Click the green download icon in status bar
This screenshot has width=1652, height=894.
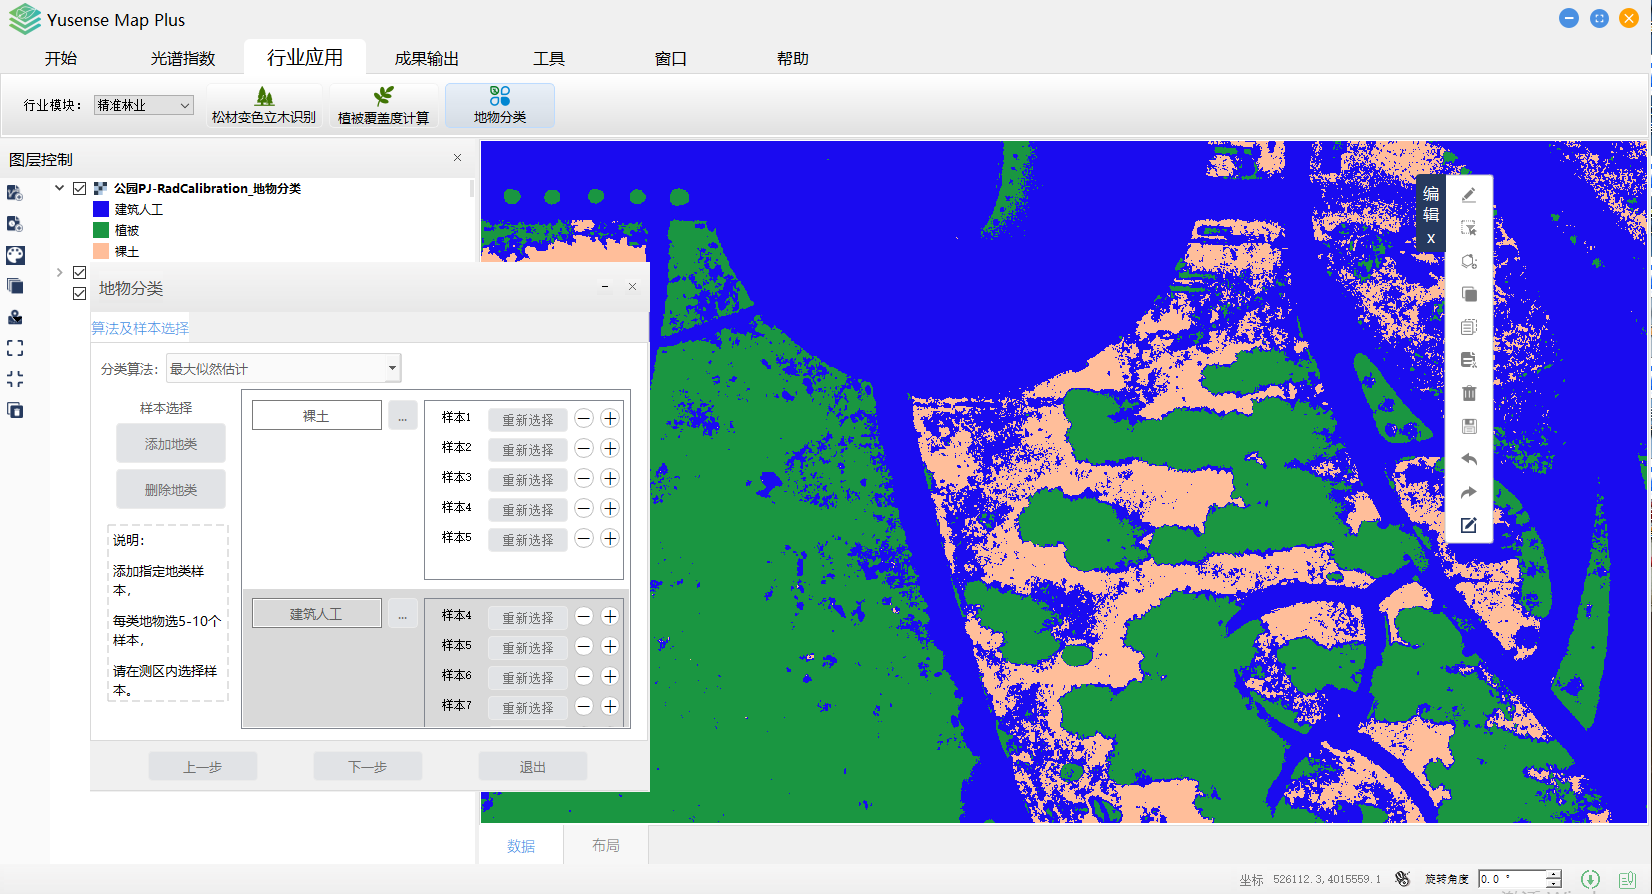tap(1590, 879)
